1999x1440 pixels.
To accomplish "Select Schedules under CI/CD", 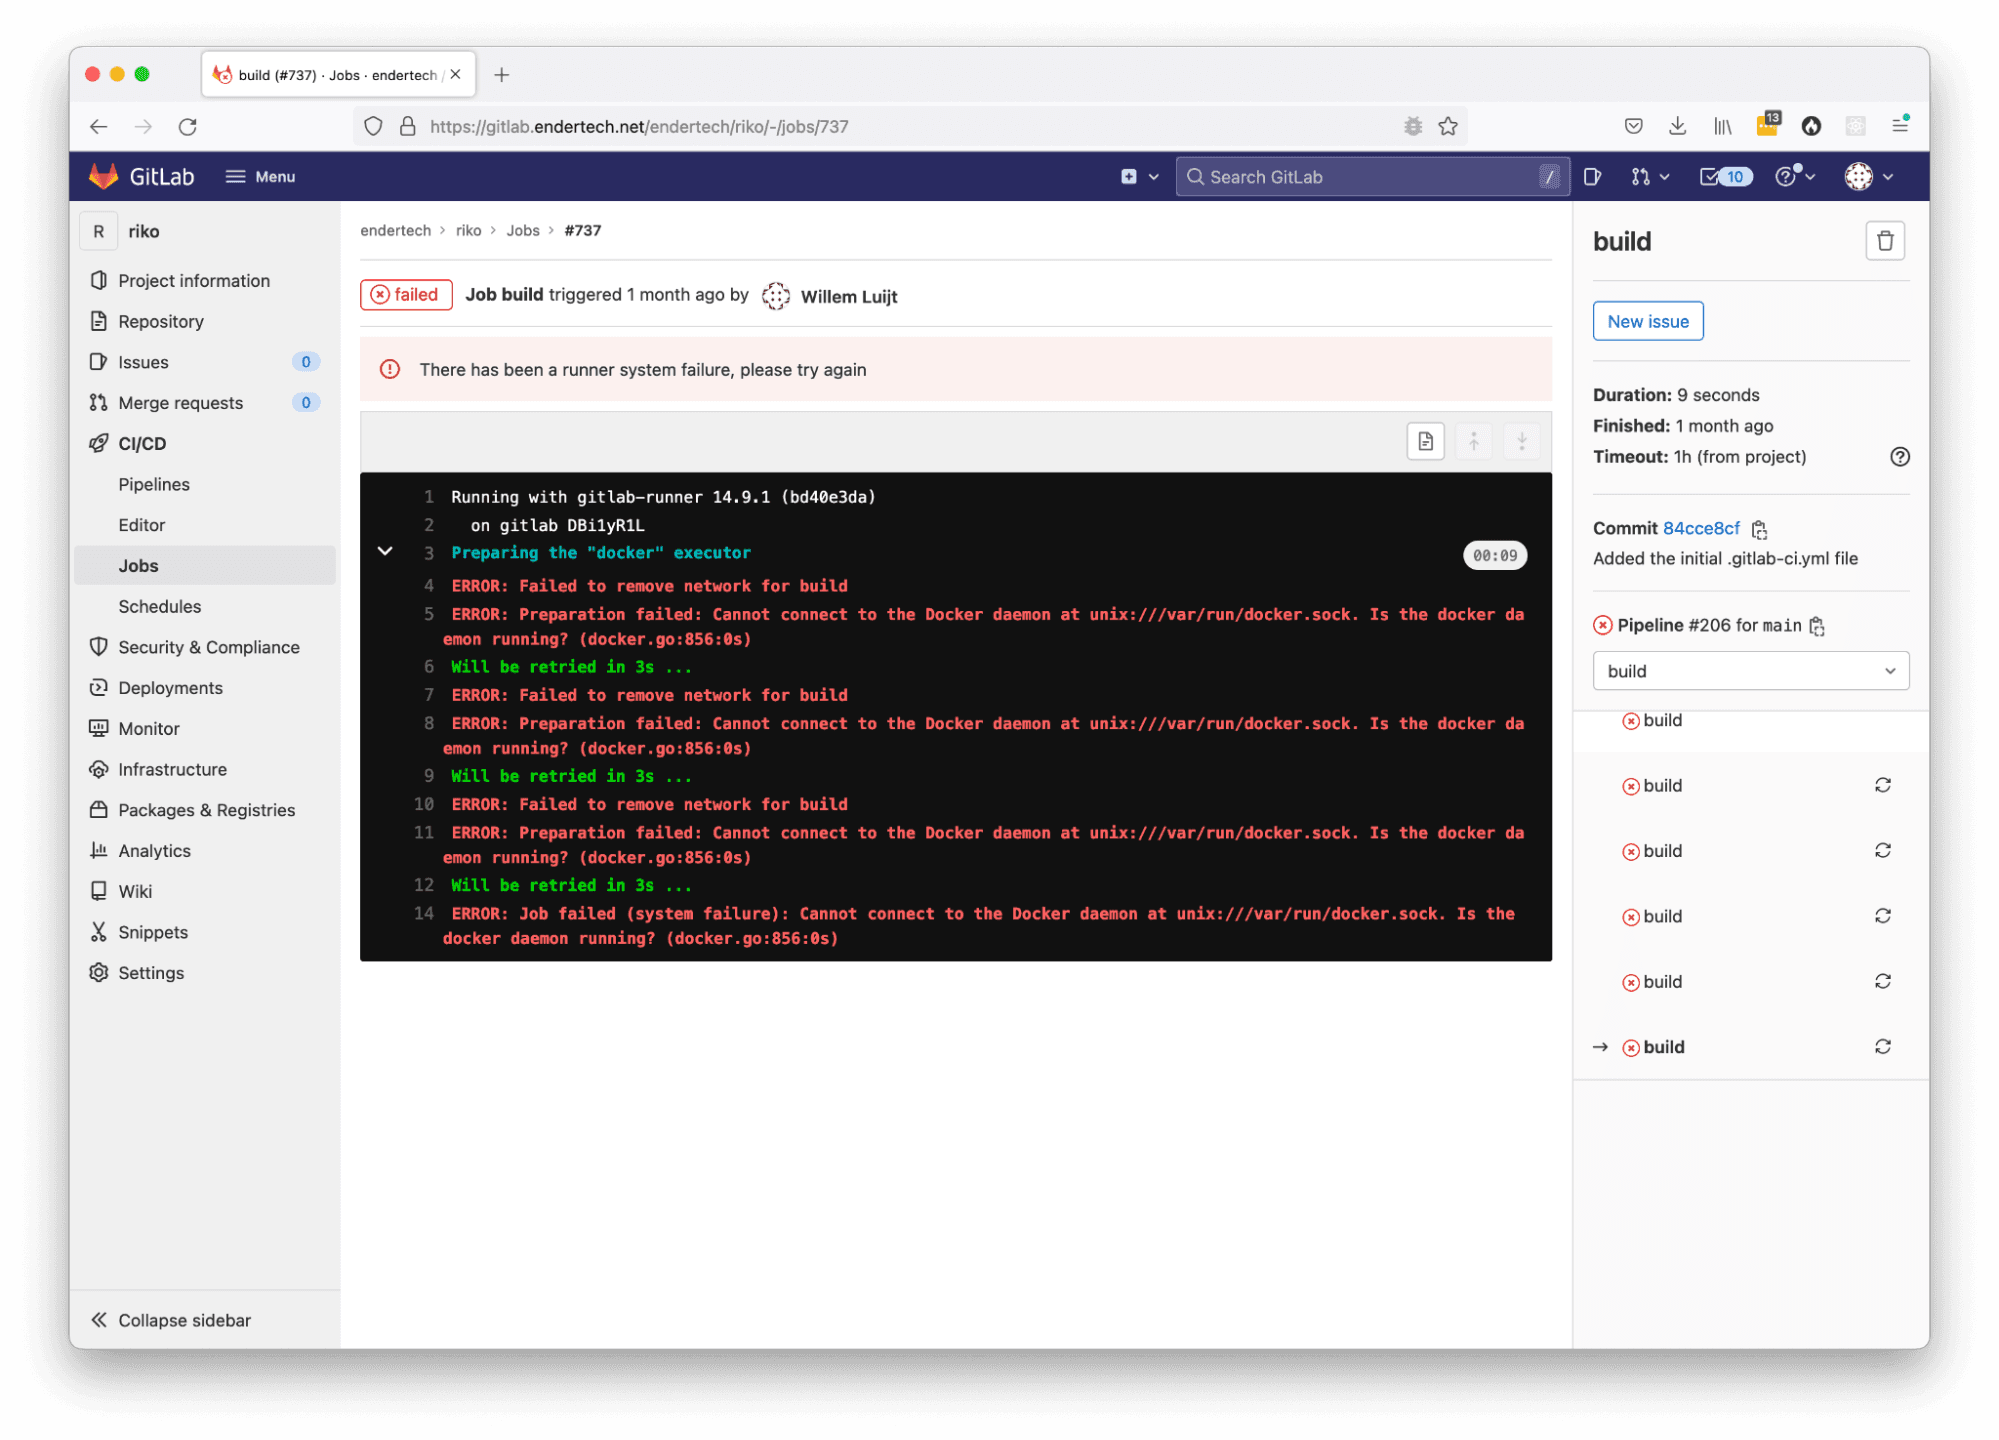I will [160, 606].
